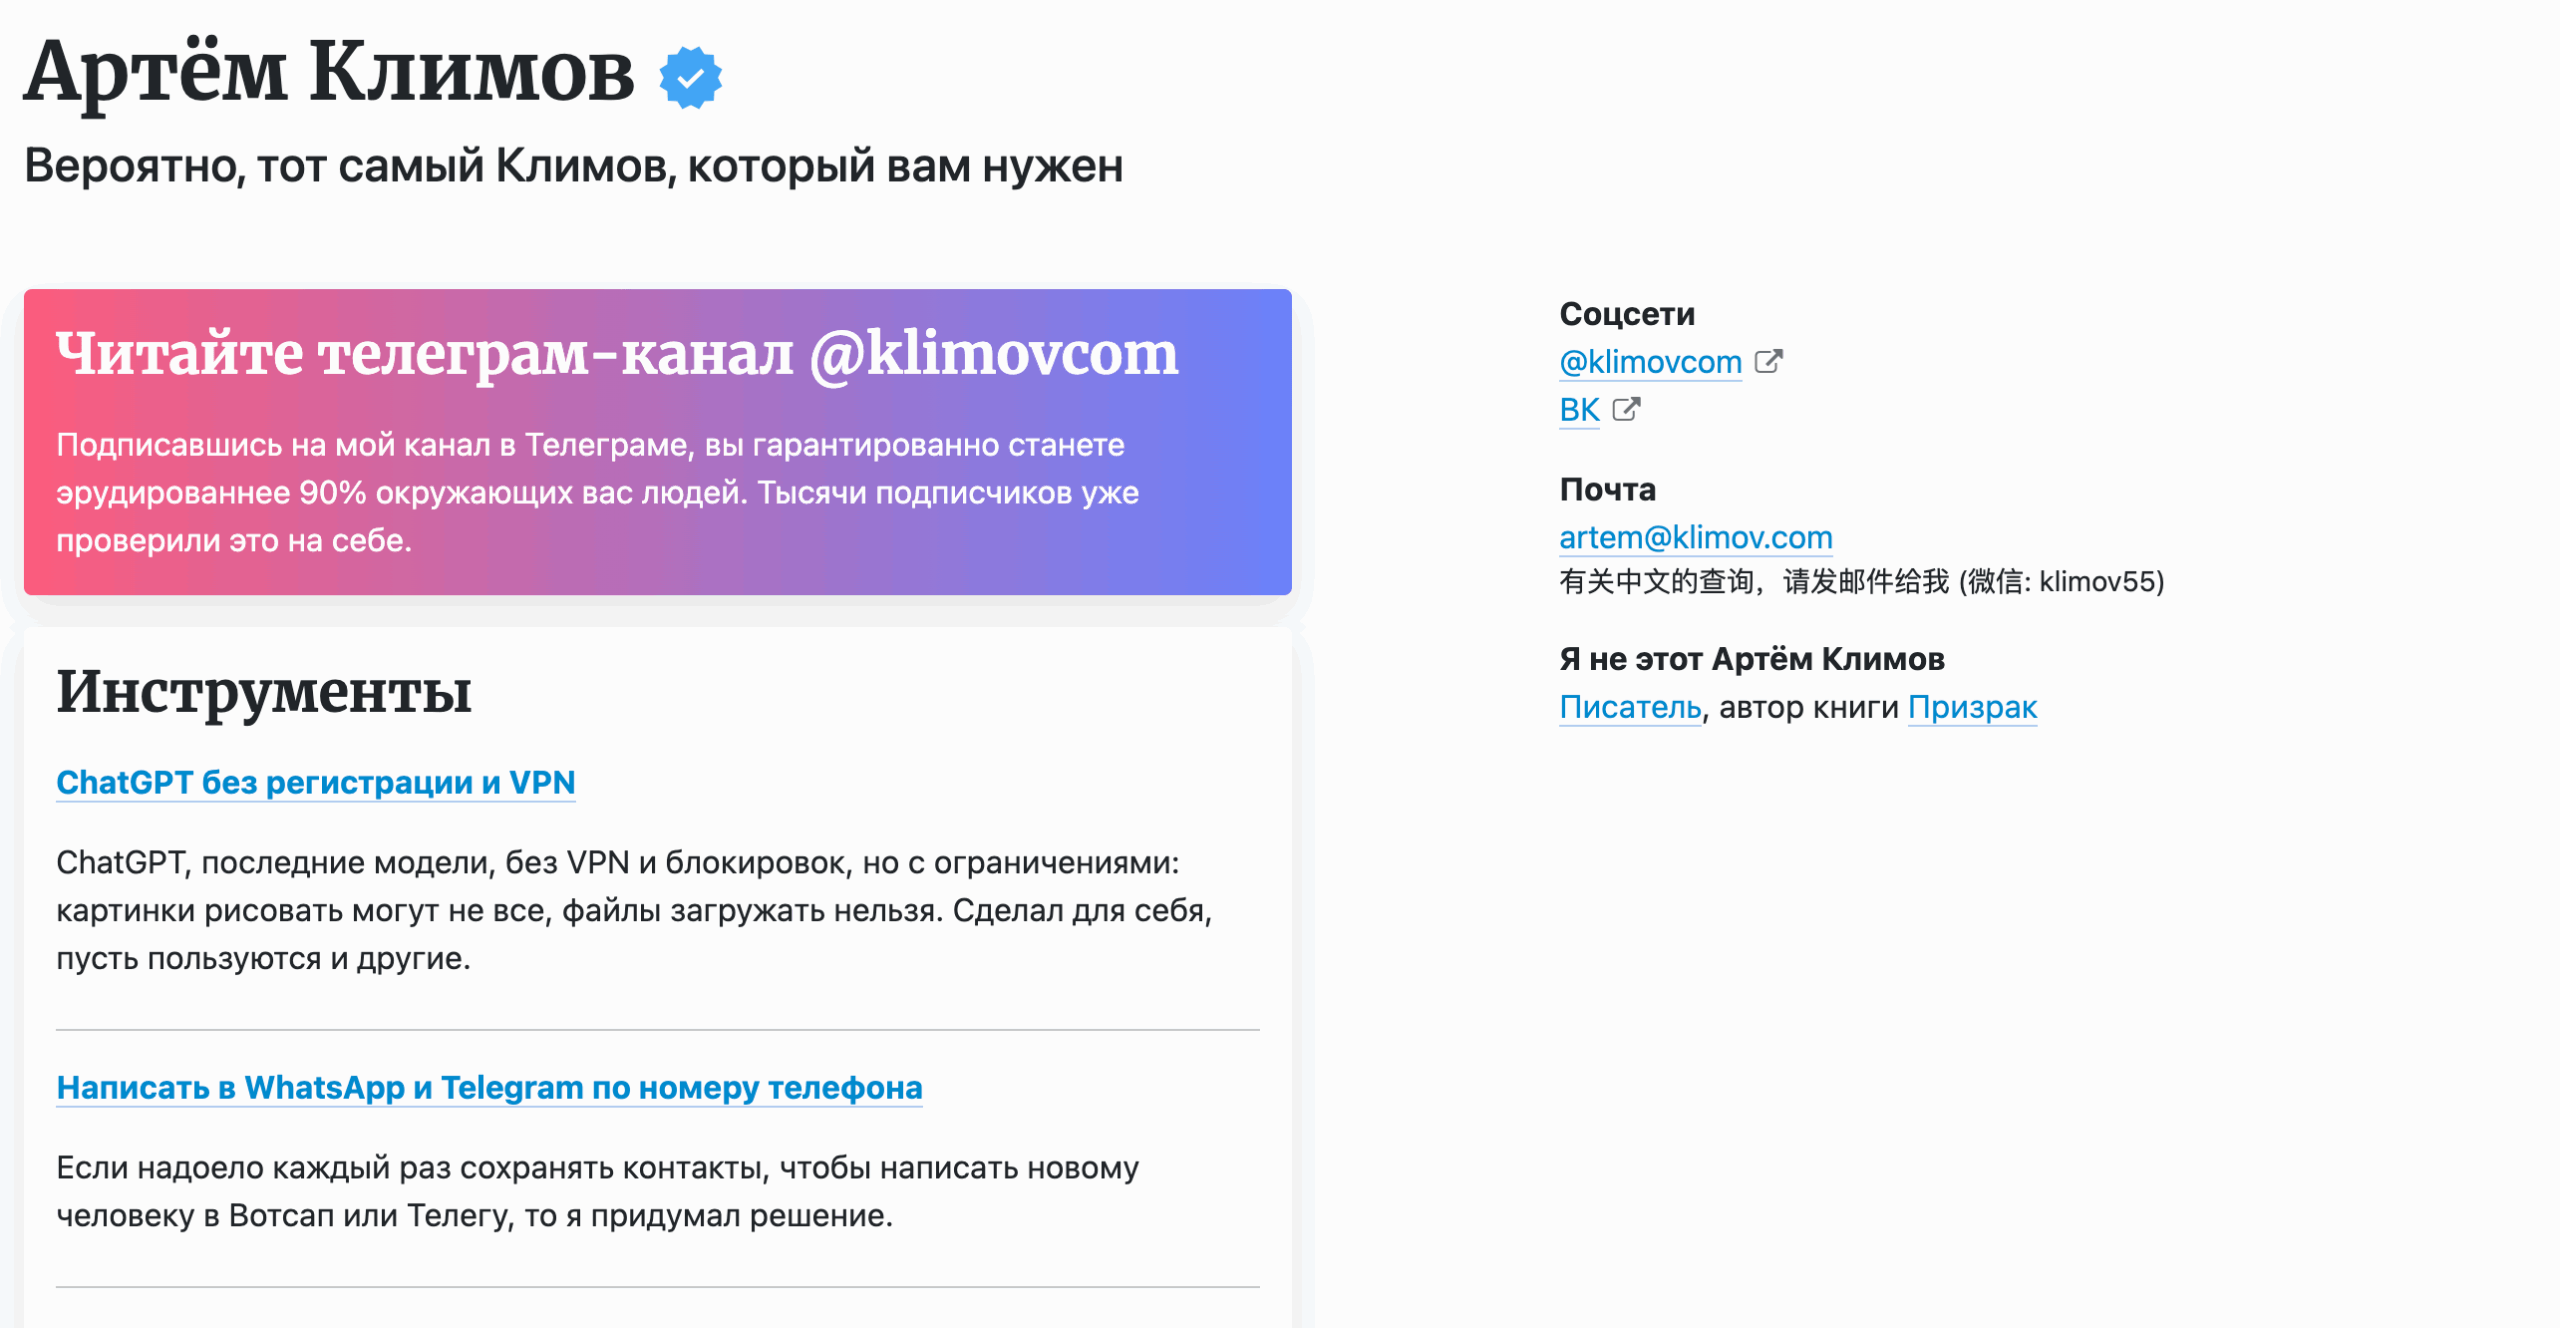
Task: Email artem@klimov.com via the link
Action: (1695, 538)
